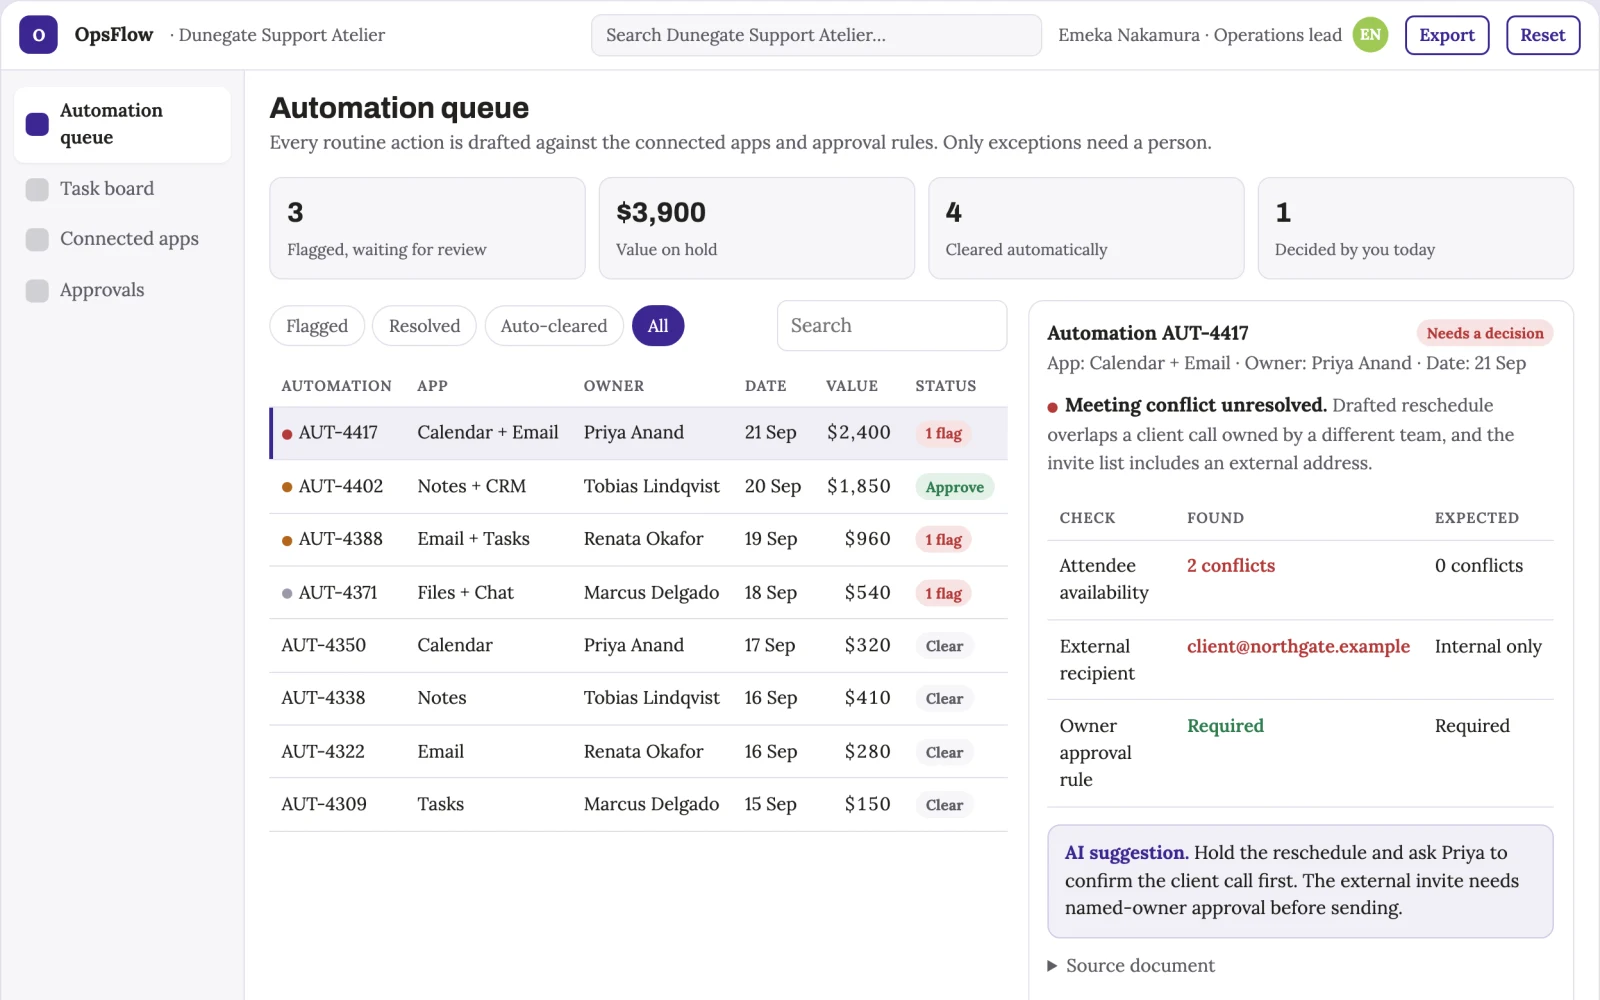
Task: Click the 1 flag badge on AUT-4371
Action: coord(943,594)
